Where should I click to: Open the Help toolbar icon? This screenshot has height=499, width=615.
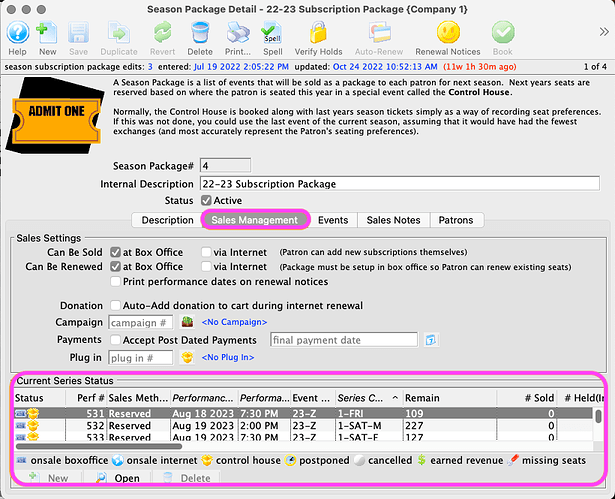18,32
